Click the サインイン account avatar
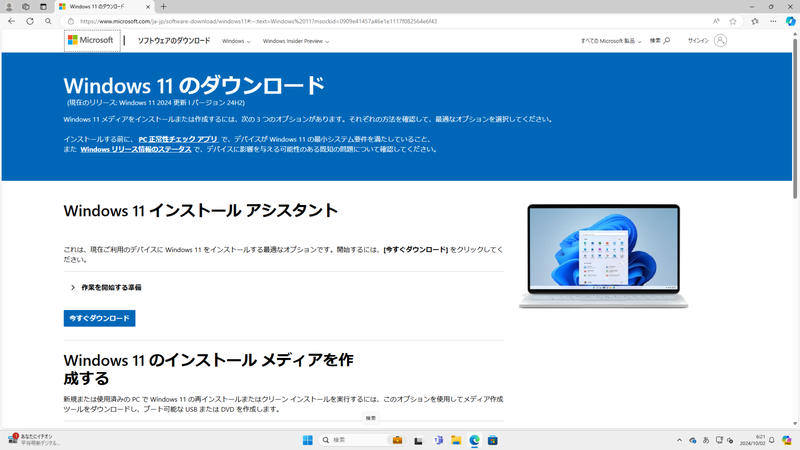Viewport: 800px width, 450px height. pyautogui.click(x=720, y=40)
